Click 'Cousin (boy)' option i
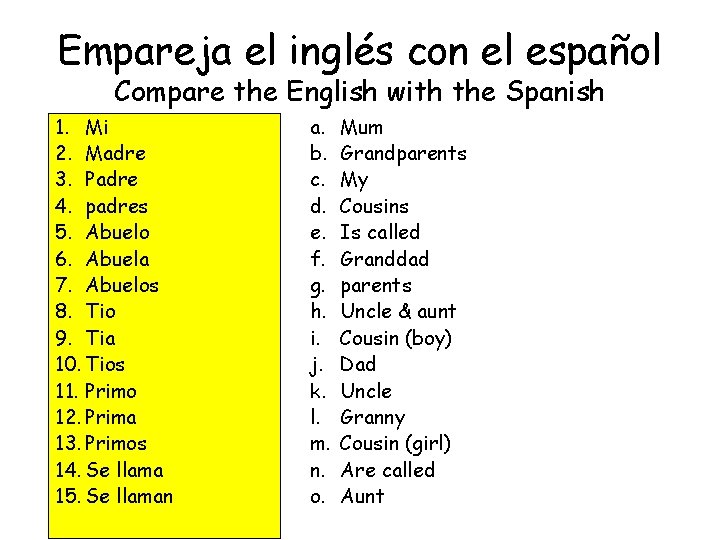 coord(395,338)
